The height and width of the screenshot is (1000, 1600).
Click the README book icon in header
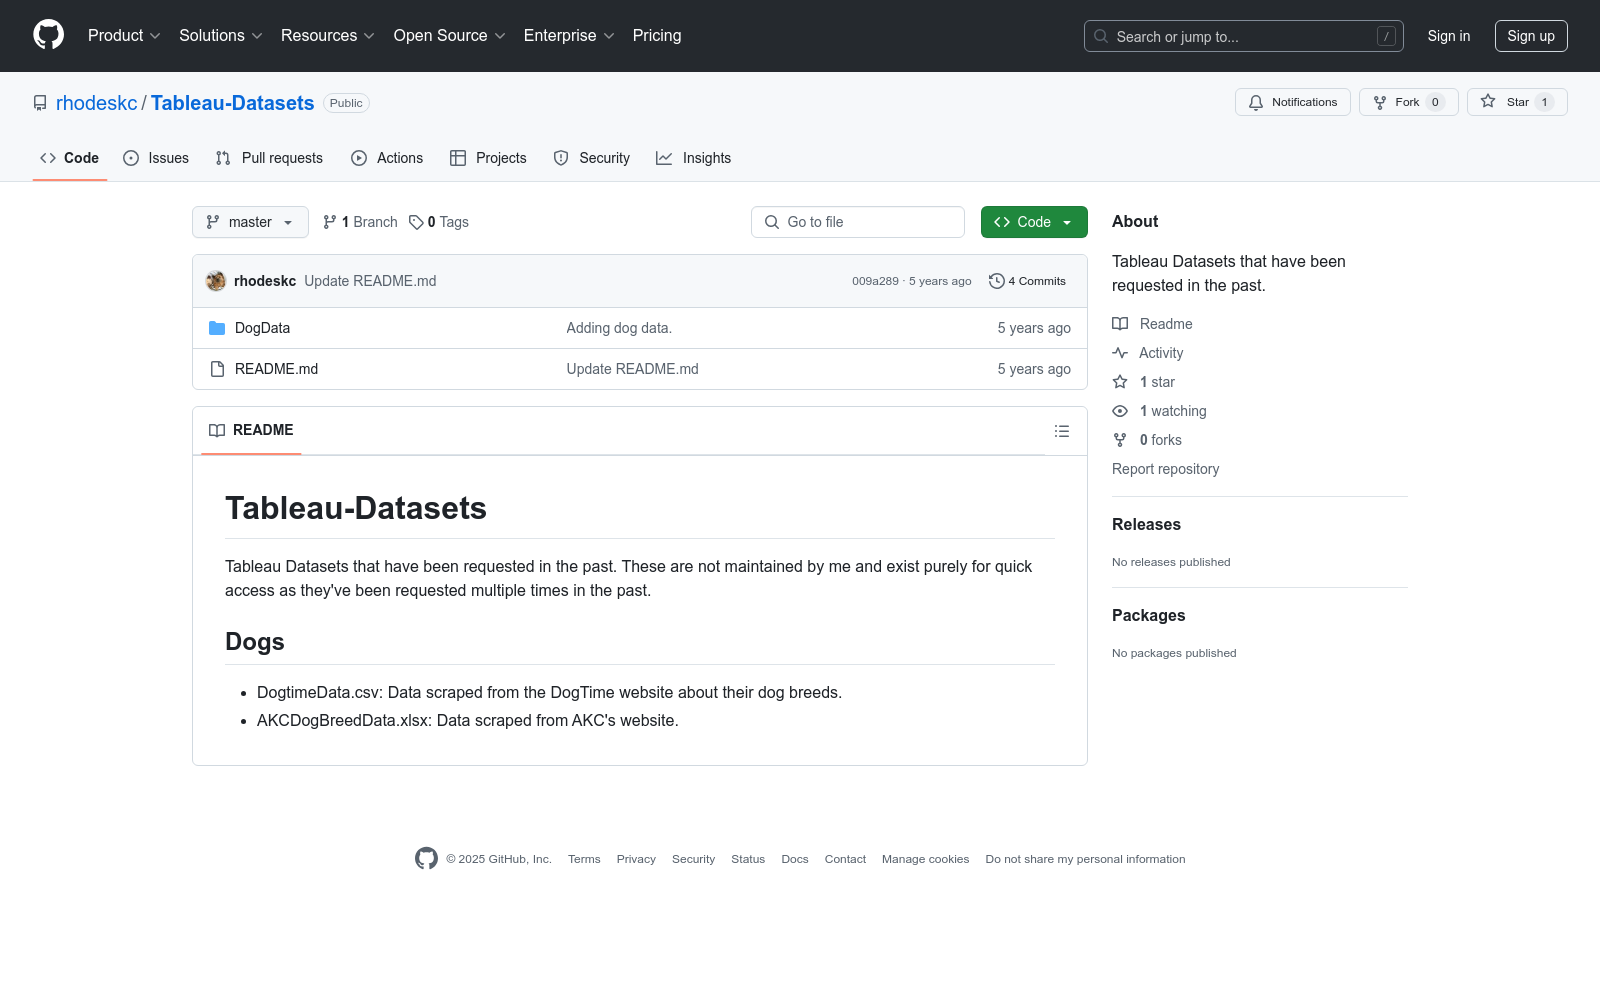(x=217, y=430)
